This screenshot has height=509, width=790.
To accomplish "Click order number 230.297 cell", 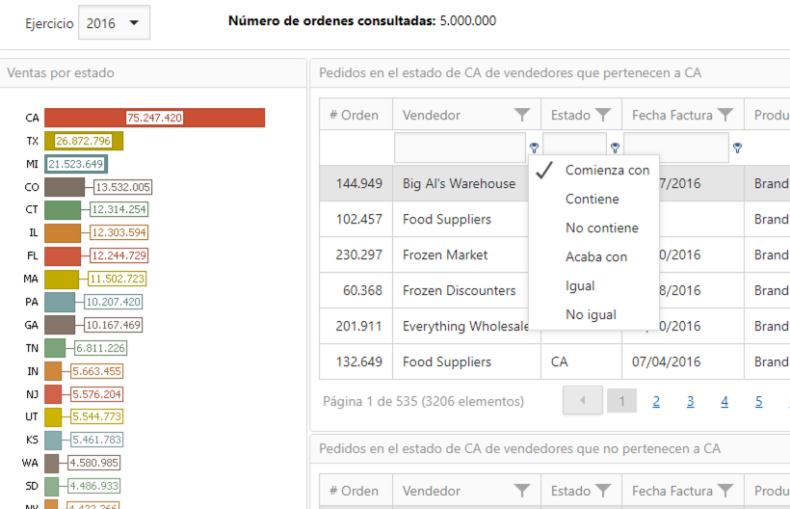I will point(356,255).
